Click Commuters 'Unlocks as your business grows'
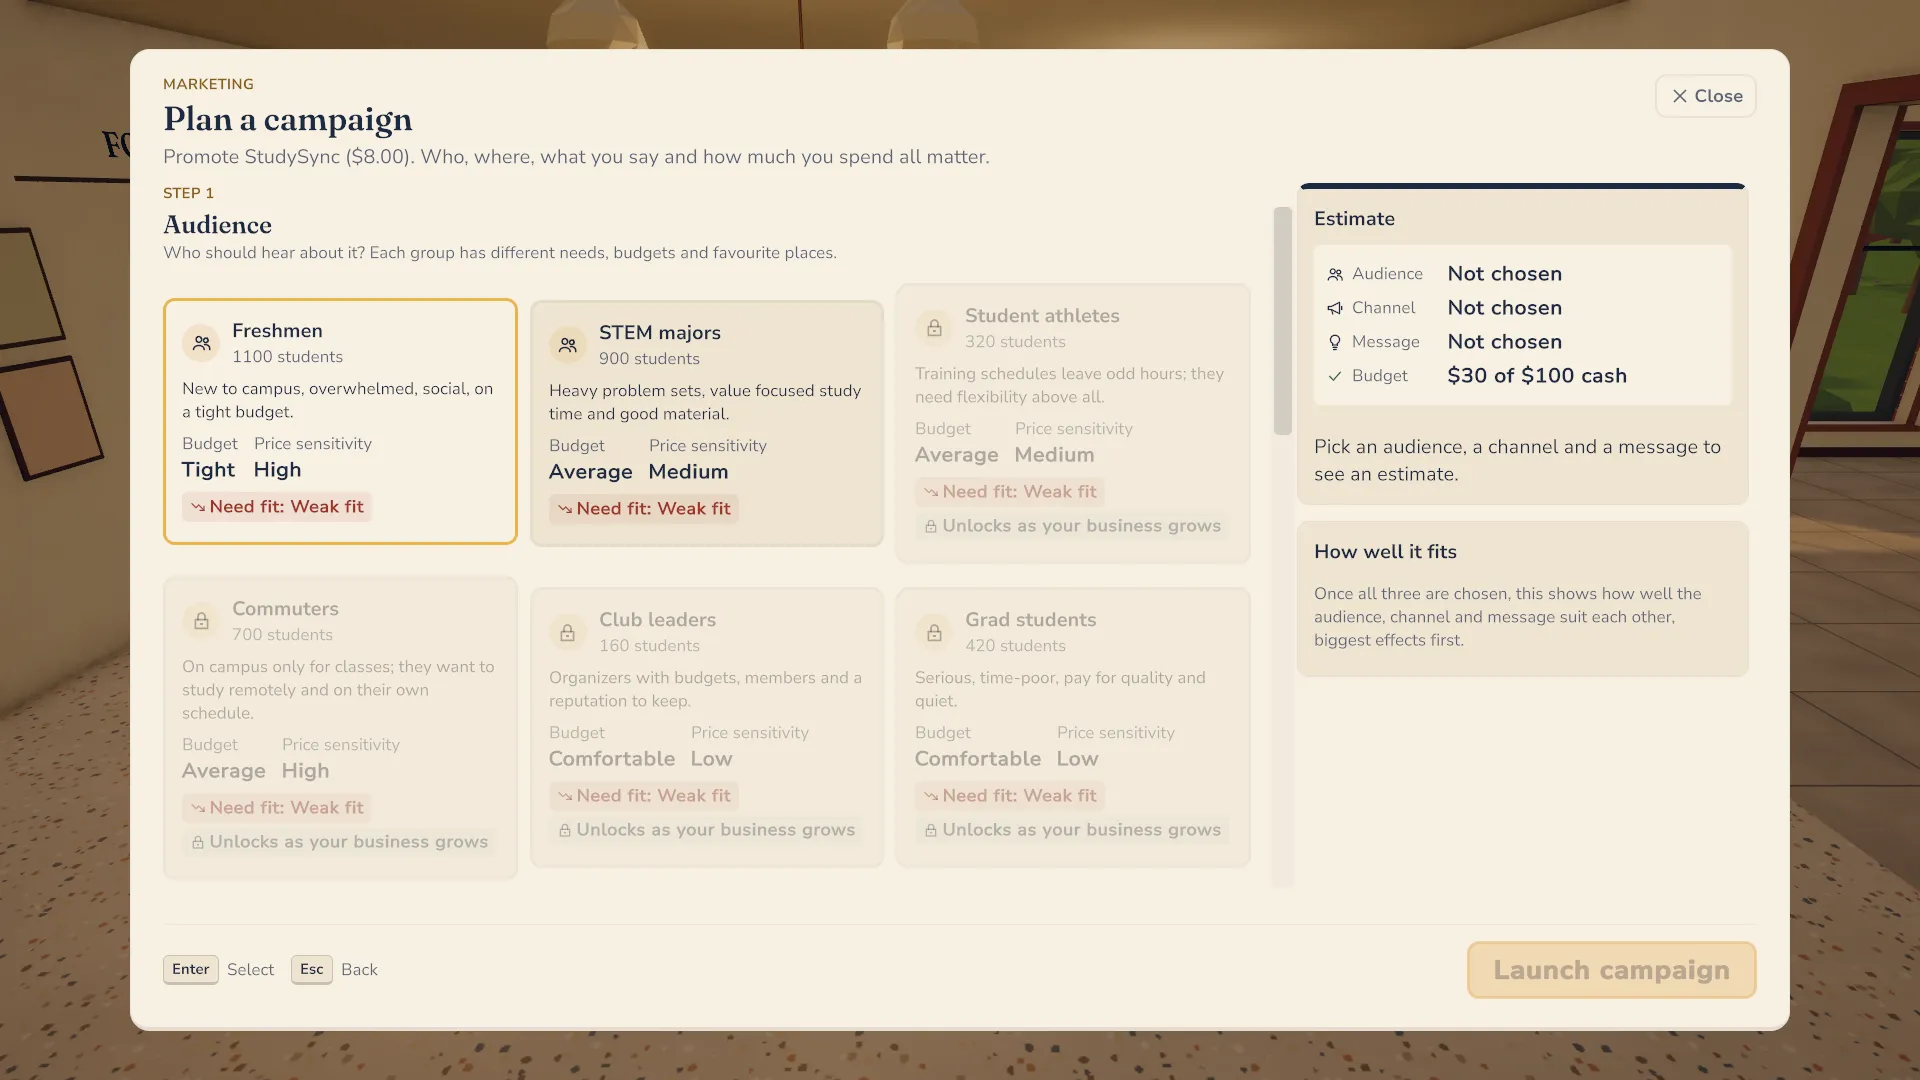The width and height of the screenshot is (1920, 1080). pyautogui.click(x=339, y=842)
